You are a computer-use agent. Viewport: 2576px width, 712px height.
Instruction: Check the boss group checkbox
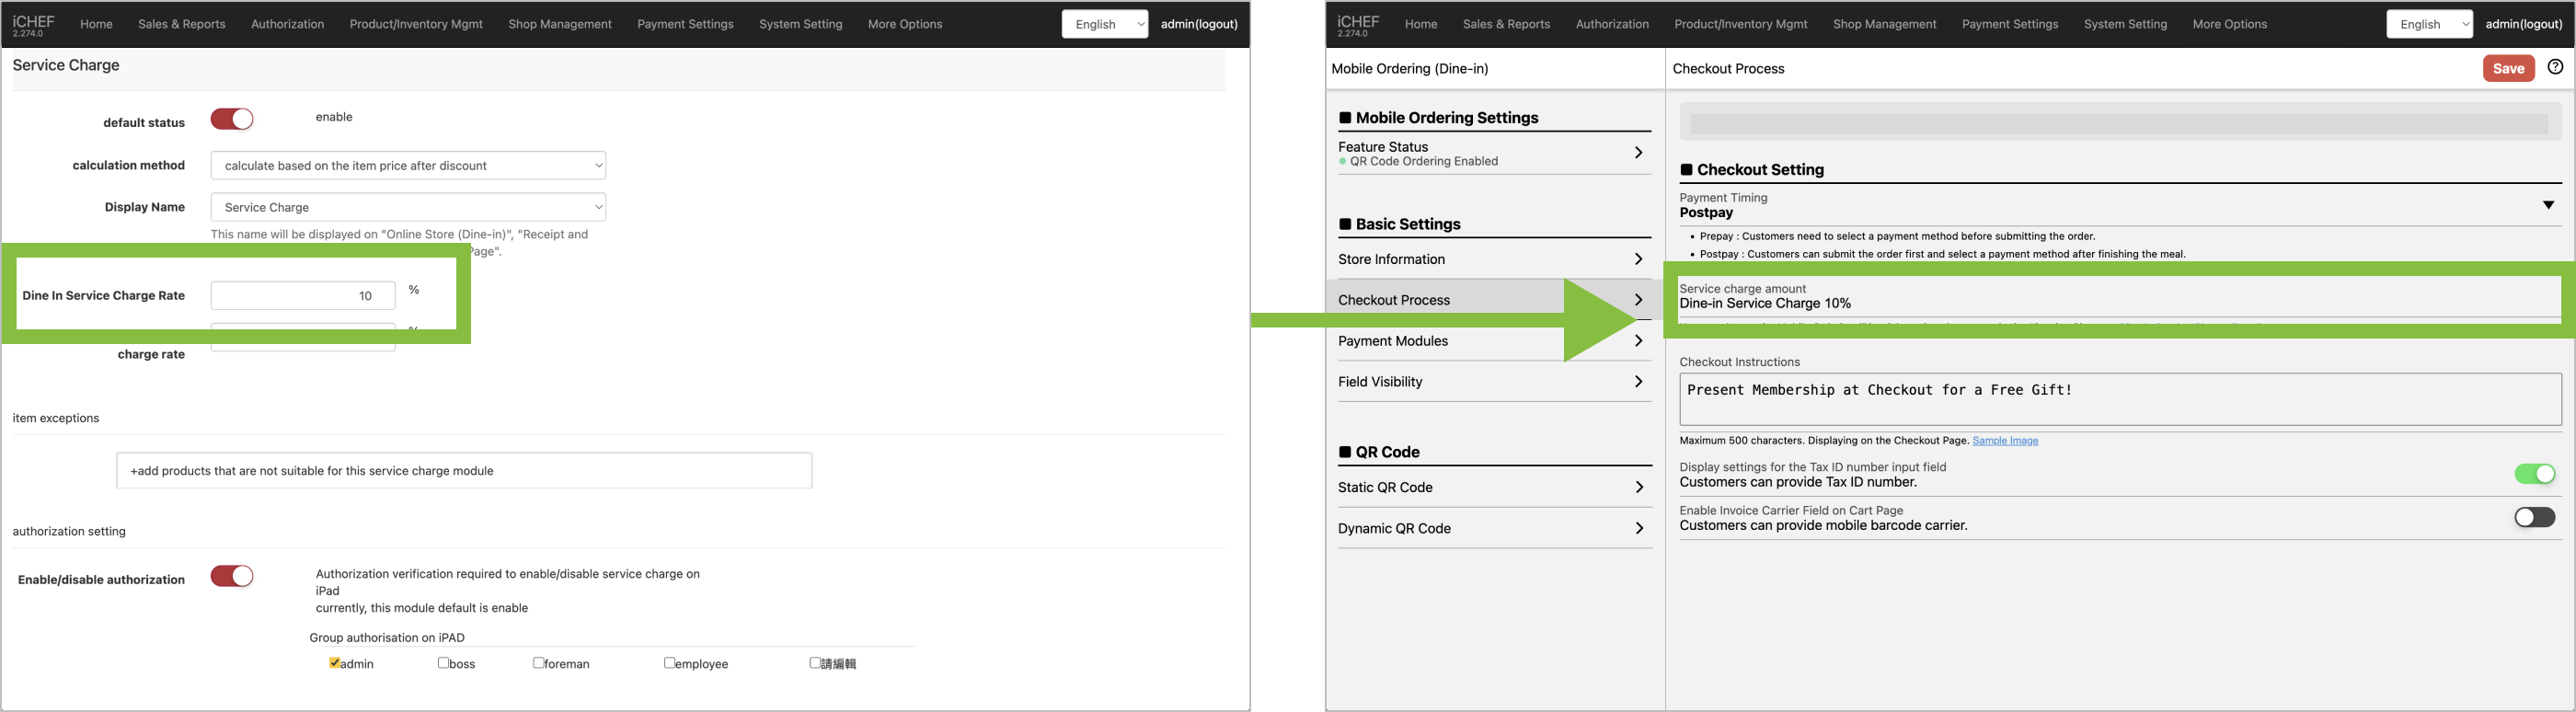click(444, 663)
